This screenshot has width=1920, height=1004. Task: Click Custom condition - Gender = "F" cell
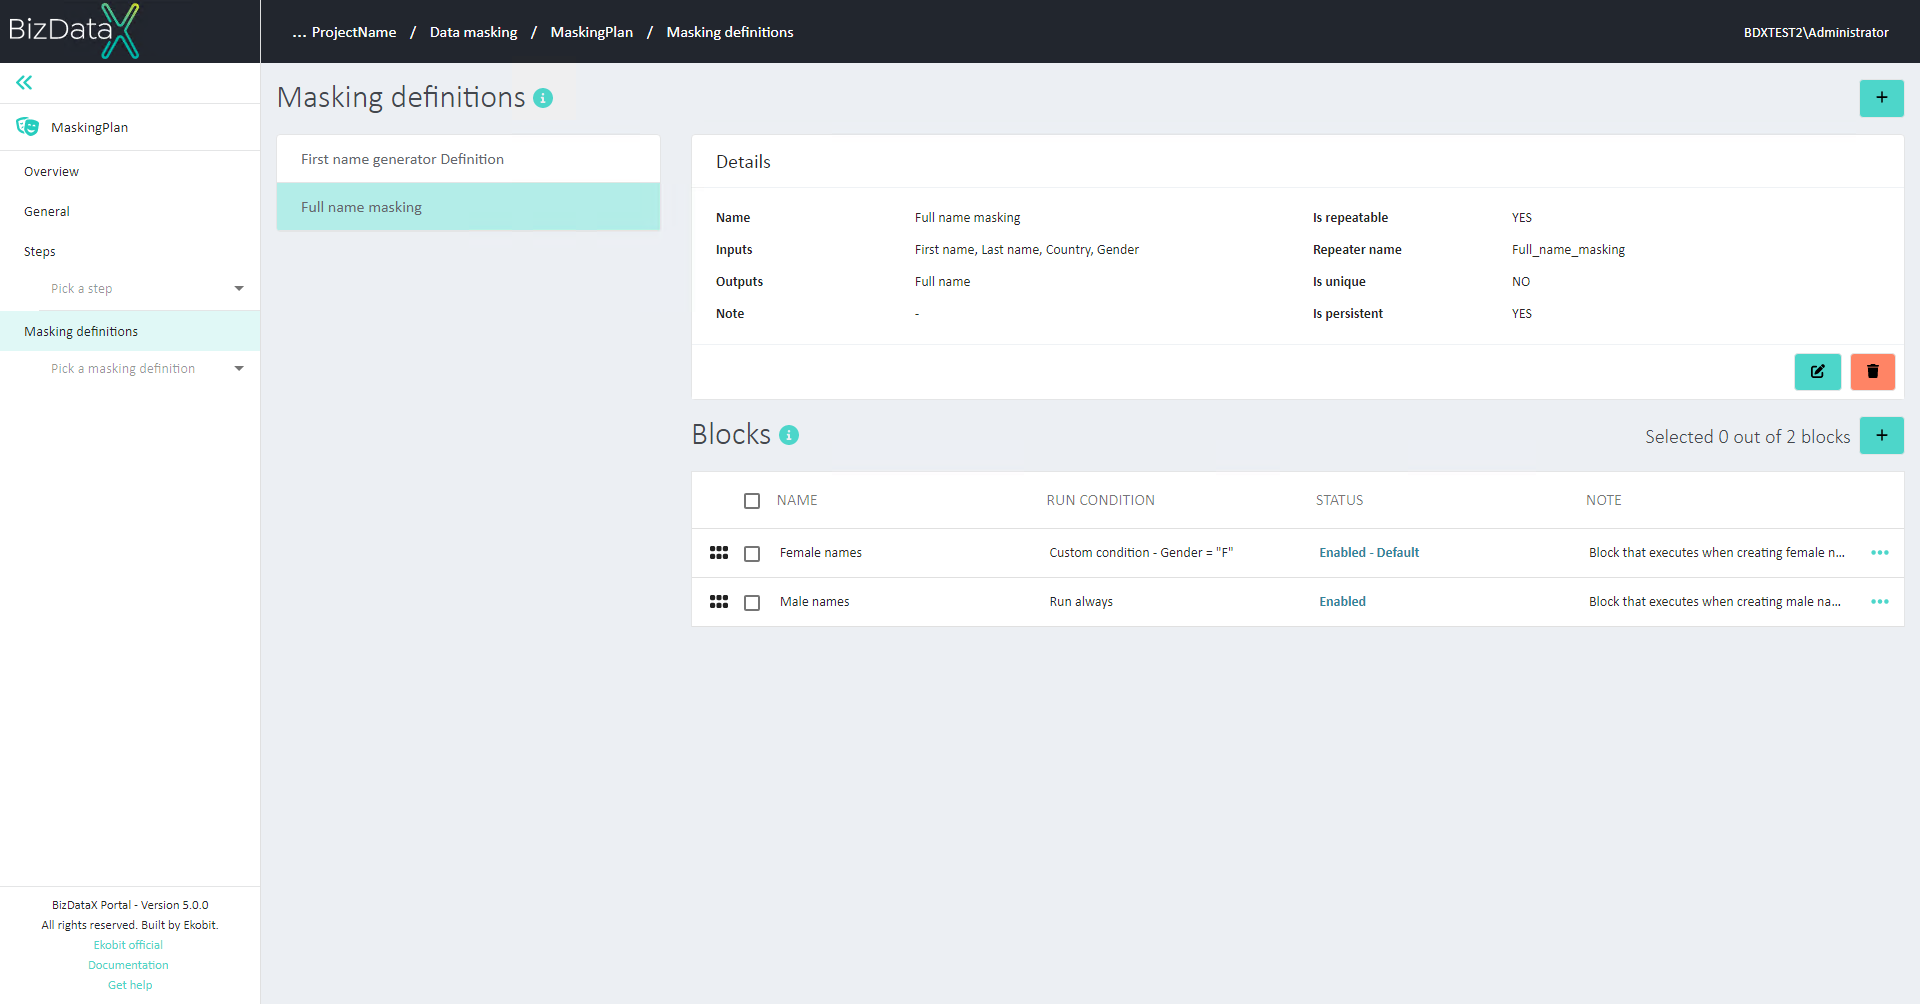click(x=1141, y=553)
